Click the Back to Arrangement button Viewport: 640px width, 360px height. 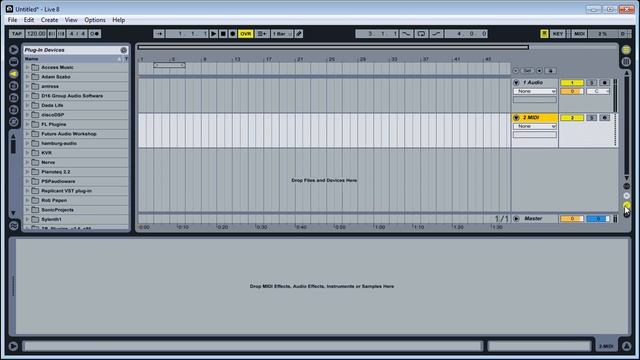click(x=261, y=34)
